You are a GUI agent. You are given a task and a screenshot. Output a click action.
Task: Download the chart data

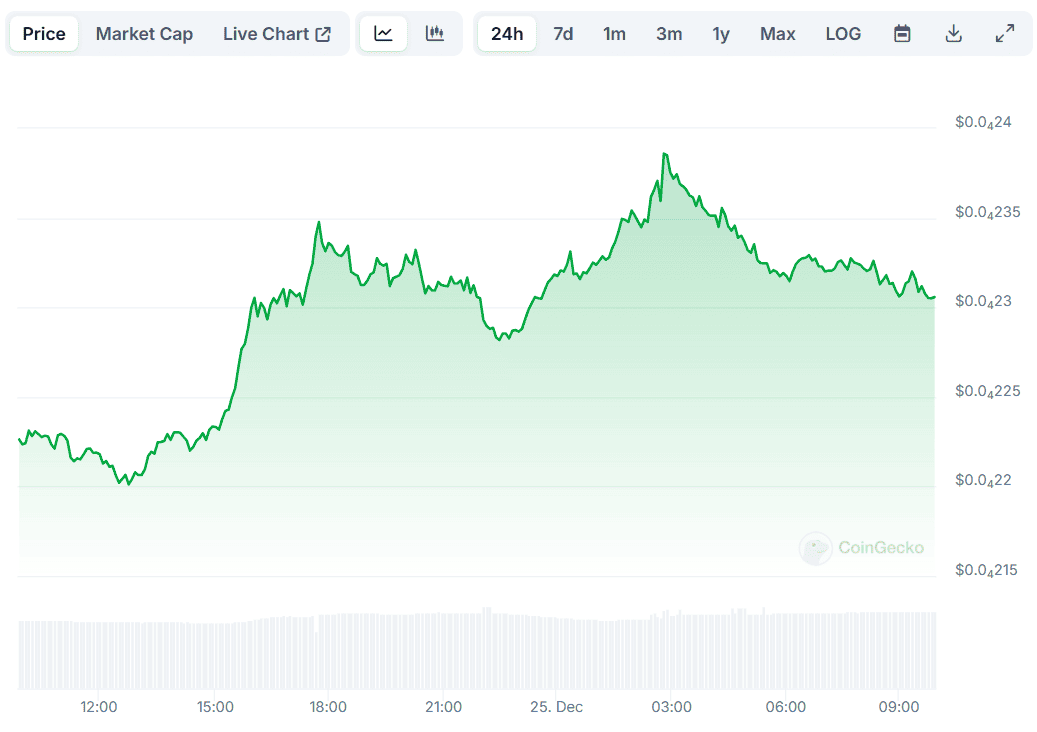pos(954,34)
